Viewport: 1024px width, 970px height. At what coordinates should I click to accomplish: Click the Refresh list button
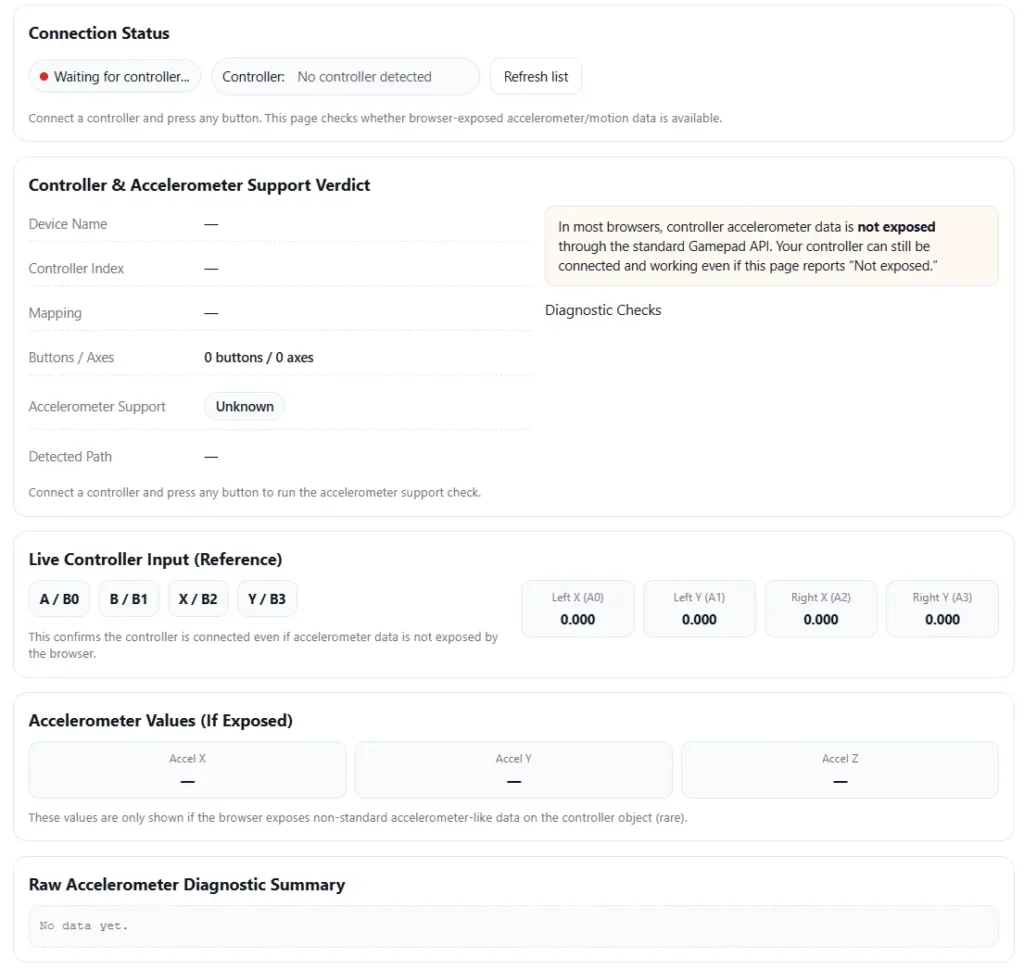point(535,77)
